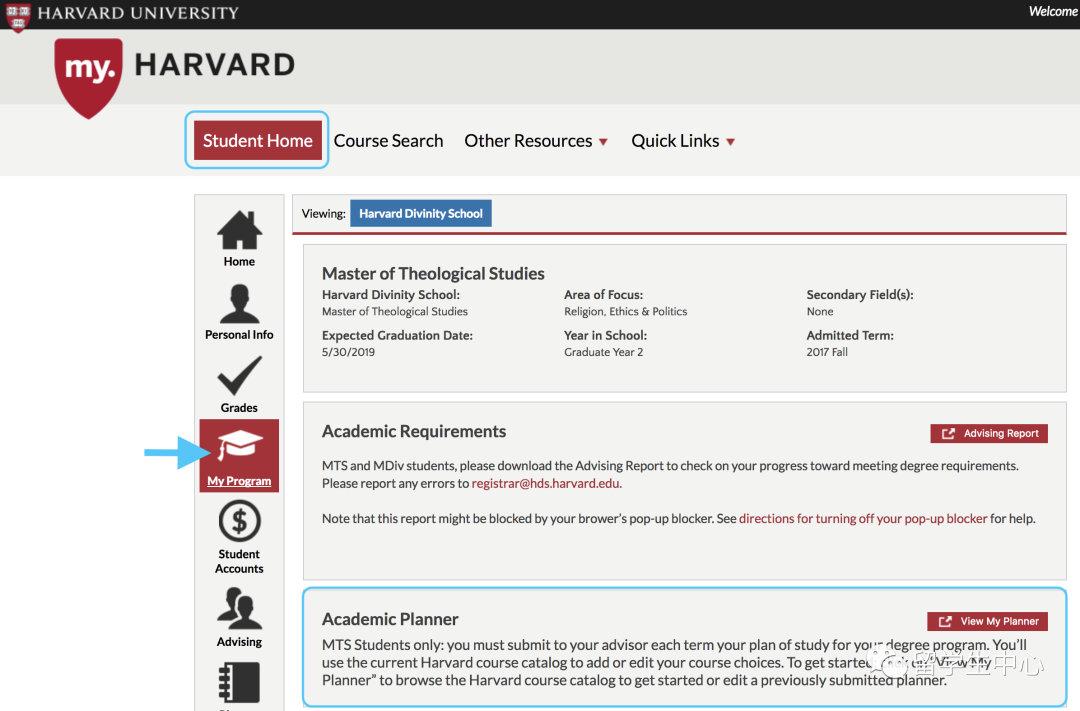Expand the Quick Links dropdown
The height and width of the screenshot is (711, 1080).
coord(683,141)
